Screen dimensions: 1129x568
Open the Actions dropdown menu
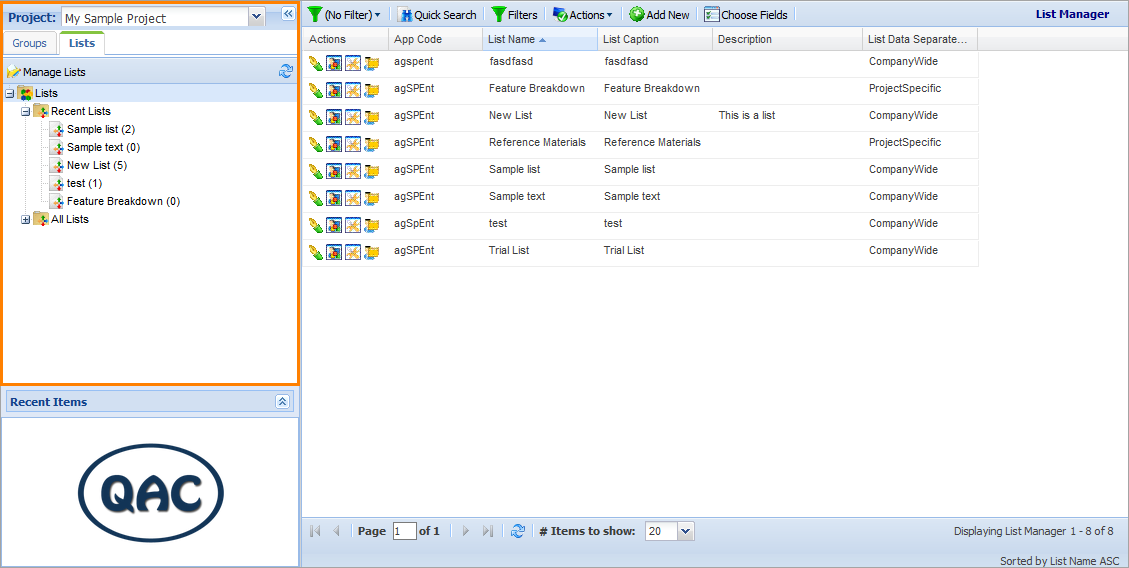583,14
